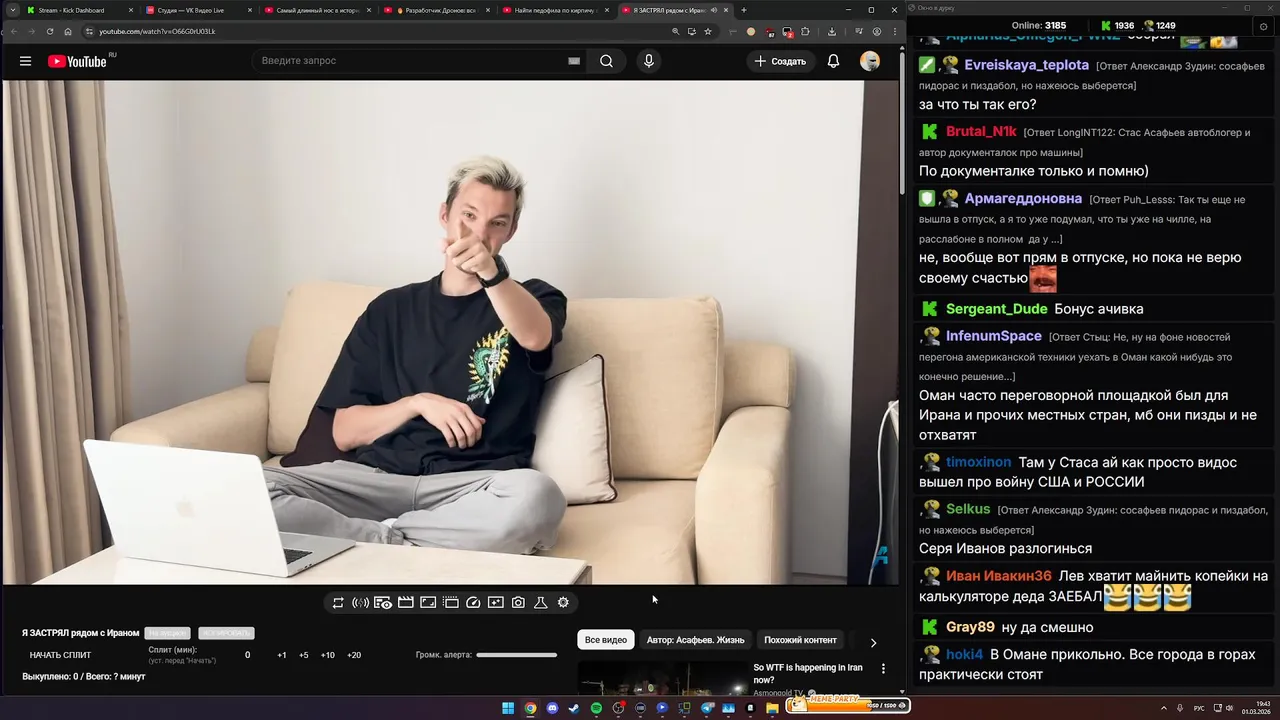Add +1 minute to split
Screen dimensions: 1280x720
282,655
